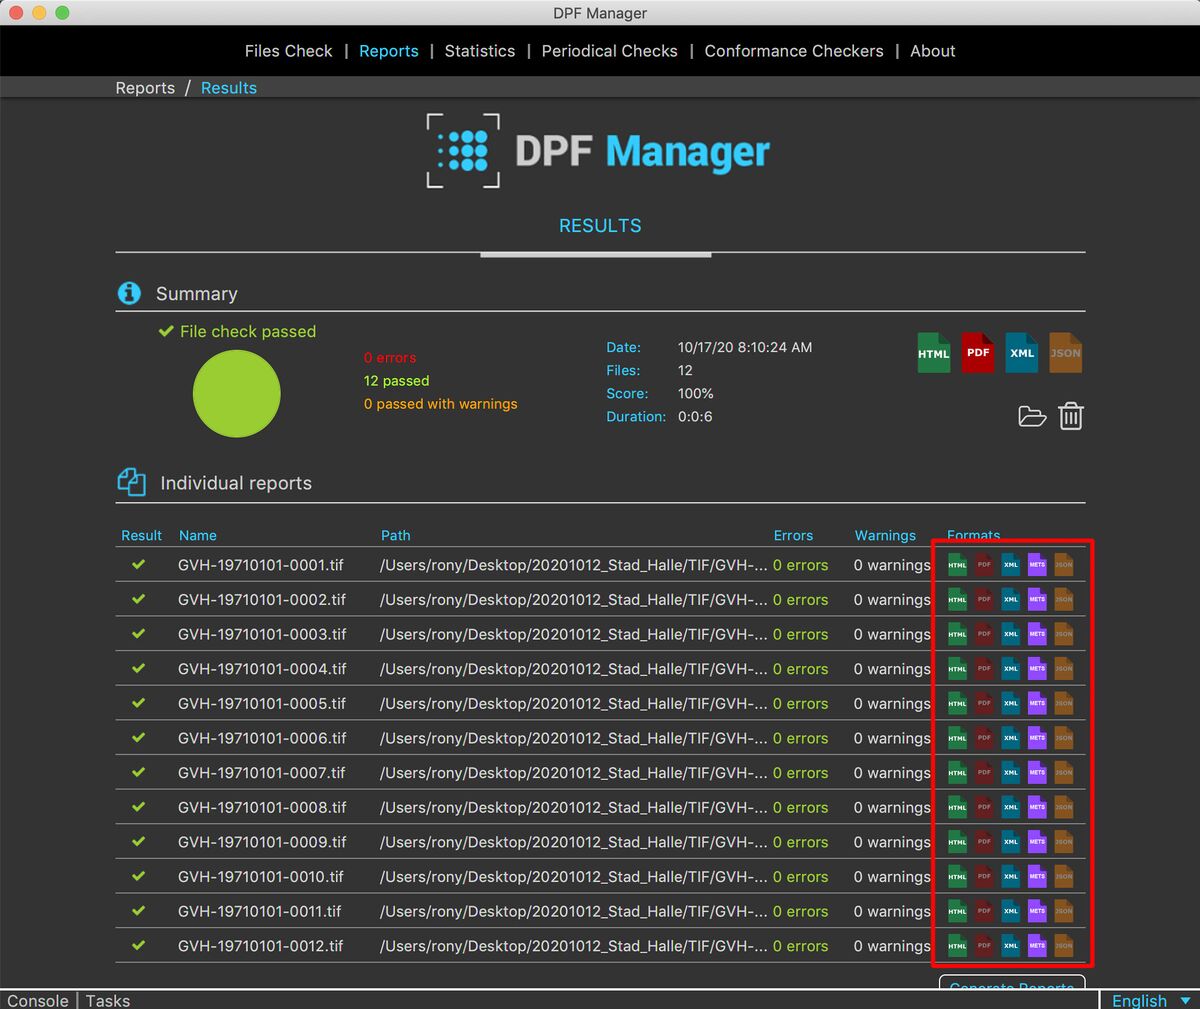1200x1009 pixels.
Task: Switch to the Console tab
Action: click(x=37, y=1000)
